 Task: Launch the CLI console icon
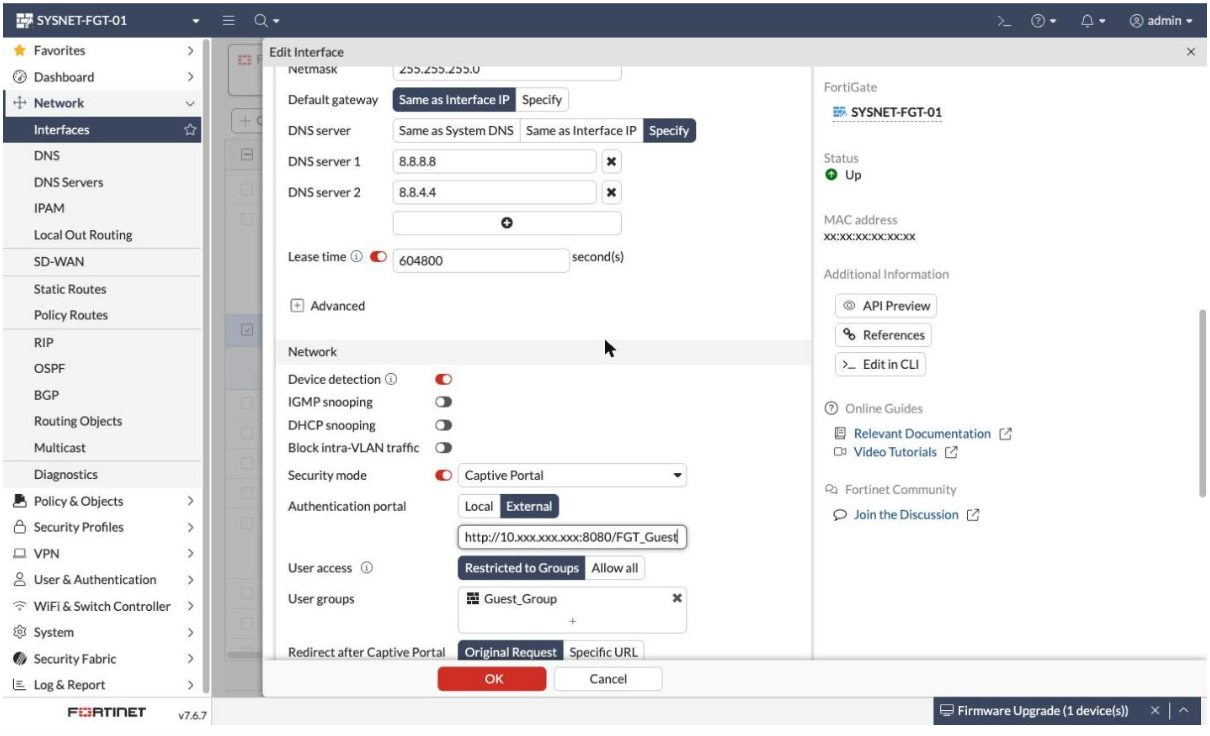(x=1006, y=20)
